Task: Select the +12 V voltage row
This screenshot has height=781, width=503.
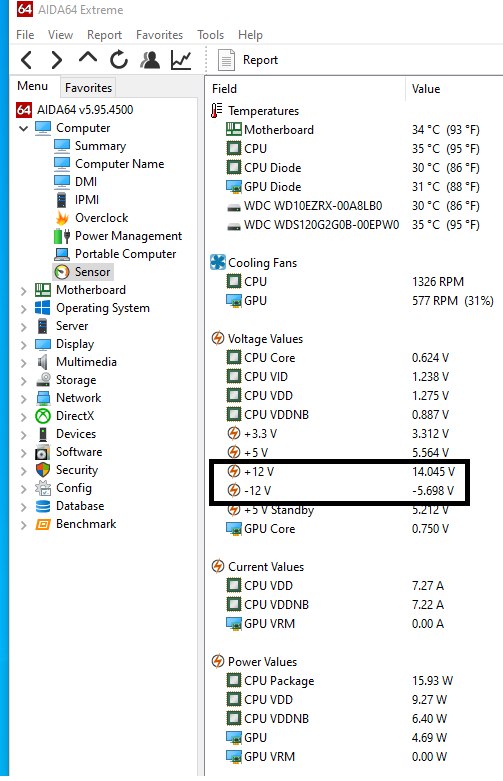Action: pyautogui.click(x=341, y=472)
